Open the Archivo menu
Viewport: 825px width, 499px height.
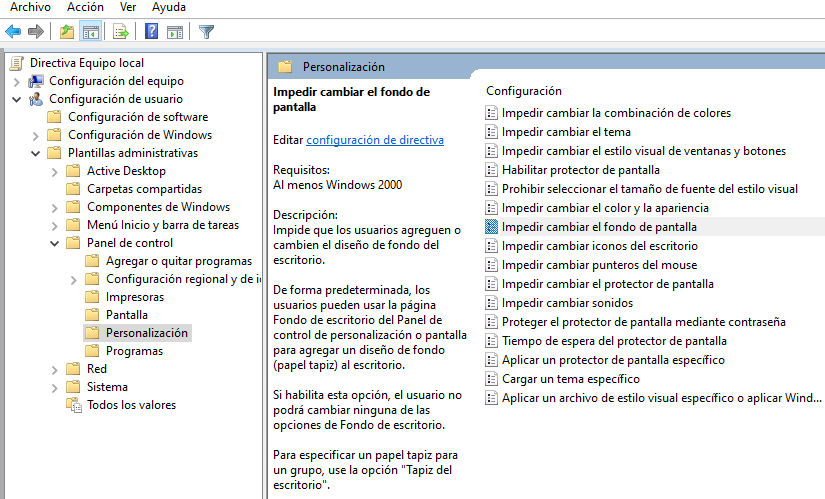tap(30, 7)
